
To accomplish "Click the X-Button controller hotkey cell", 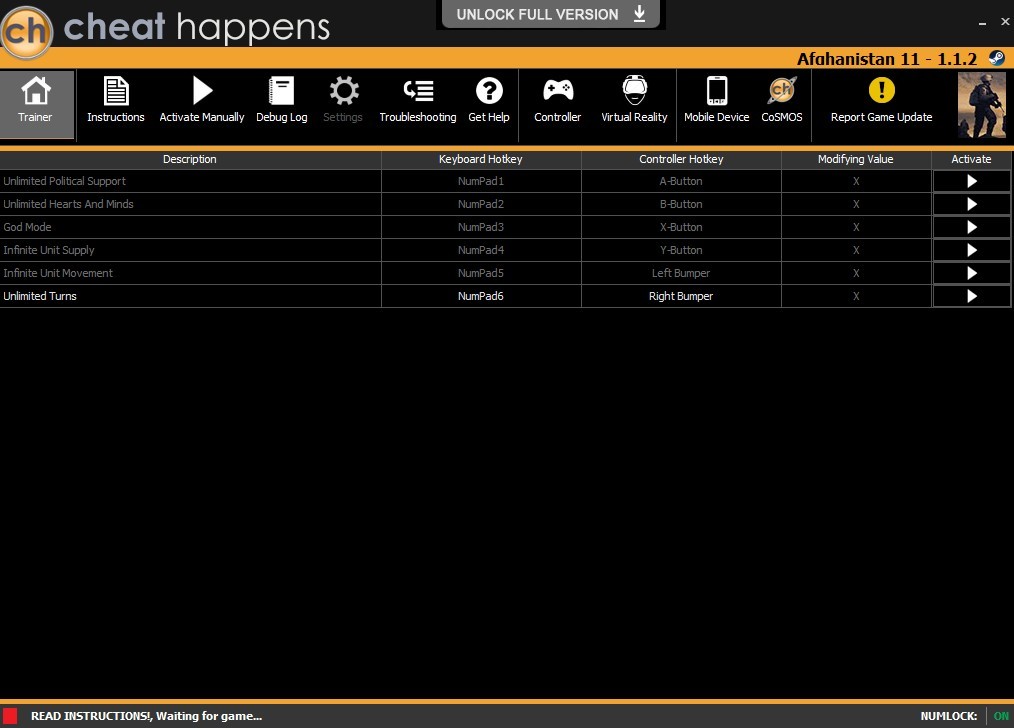I will (681, 228).
